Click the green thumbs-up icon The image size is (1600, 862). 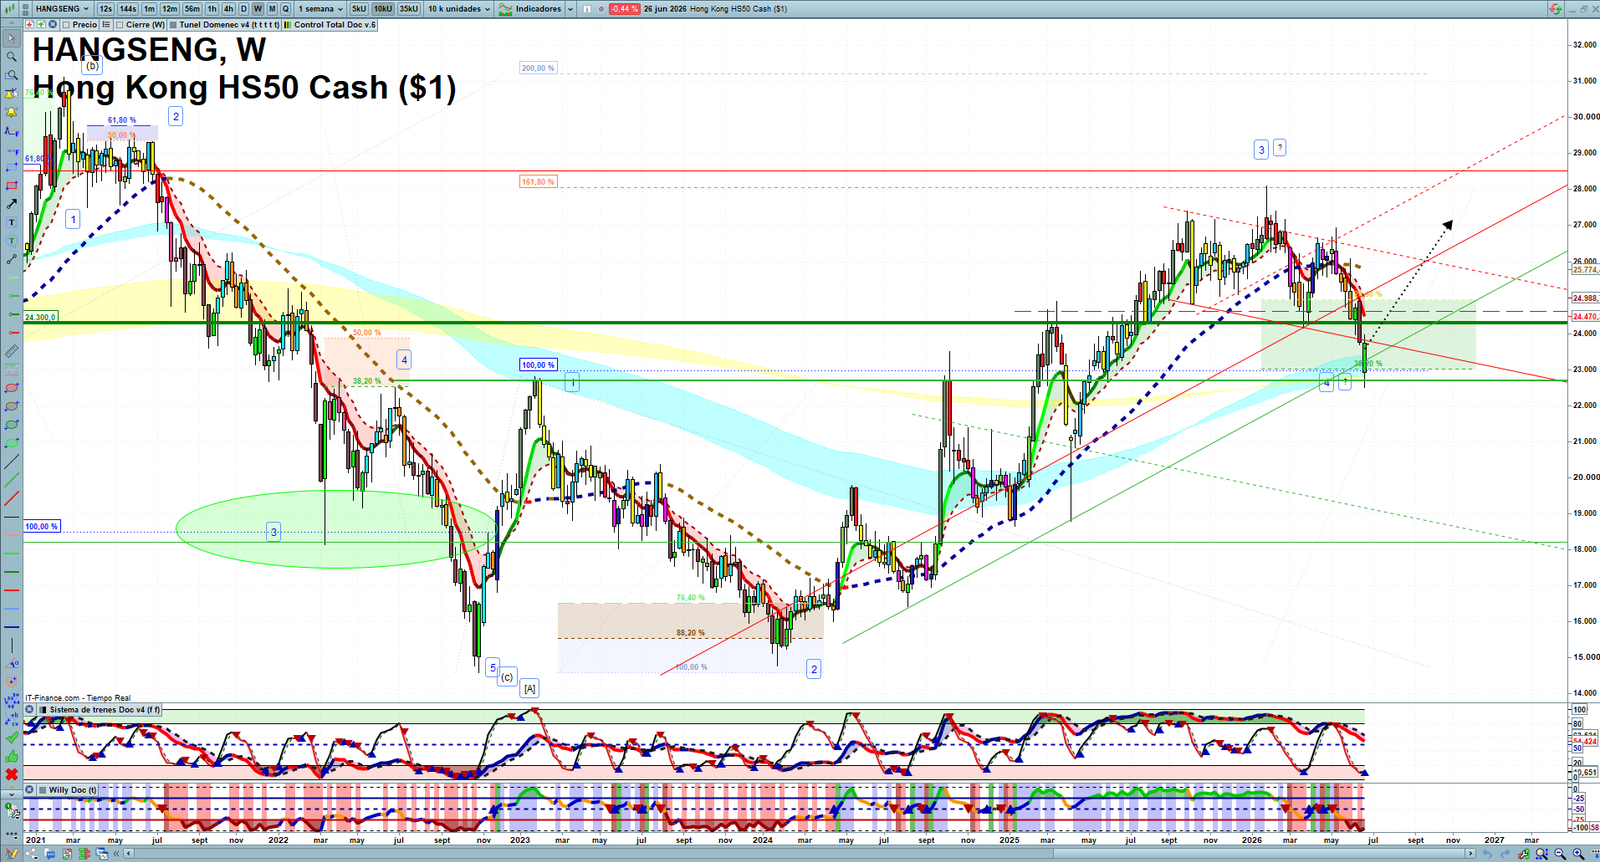click(12, 756)
